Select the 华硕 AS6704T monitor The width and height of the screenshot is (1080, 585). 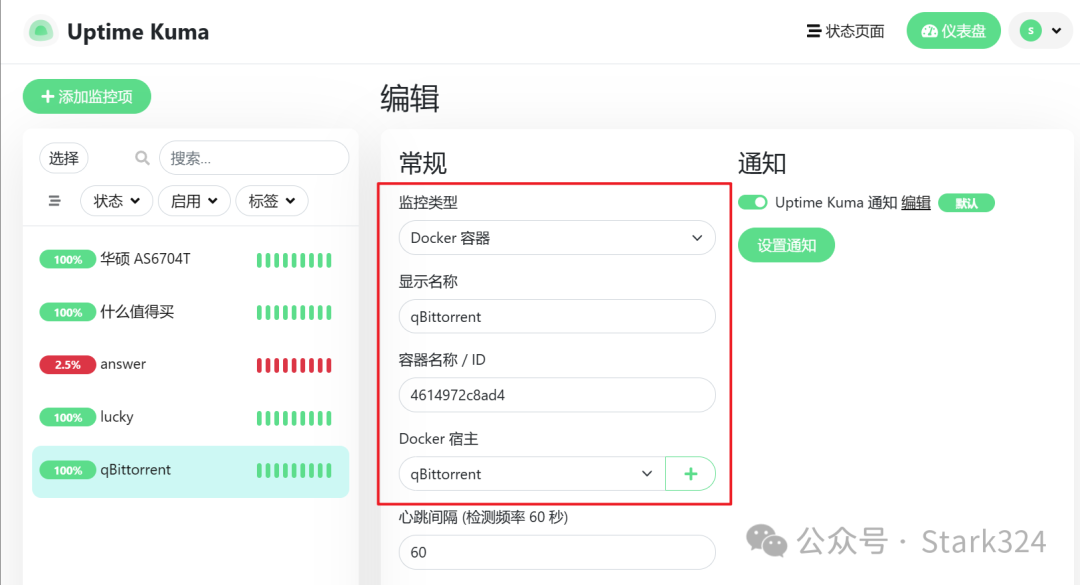190,260
